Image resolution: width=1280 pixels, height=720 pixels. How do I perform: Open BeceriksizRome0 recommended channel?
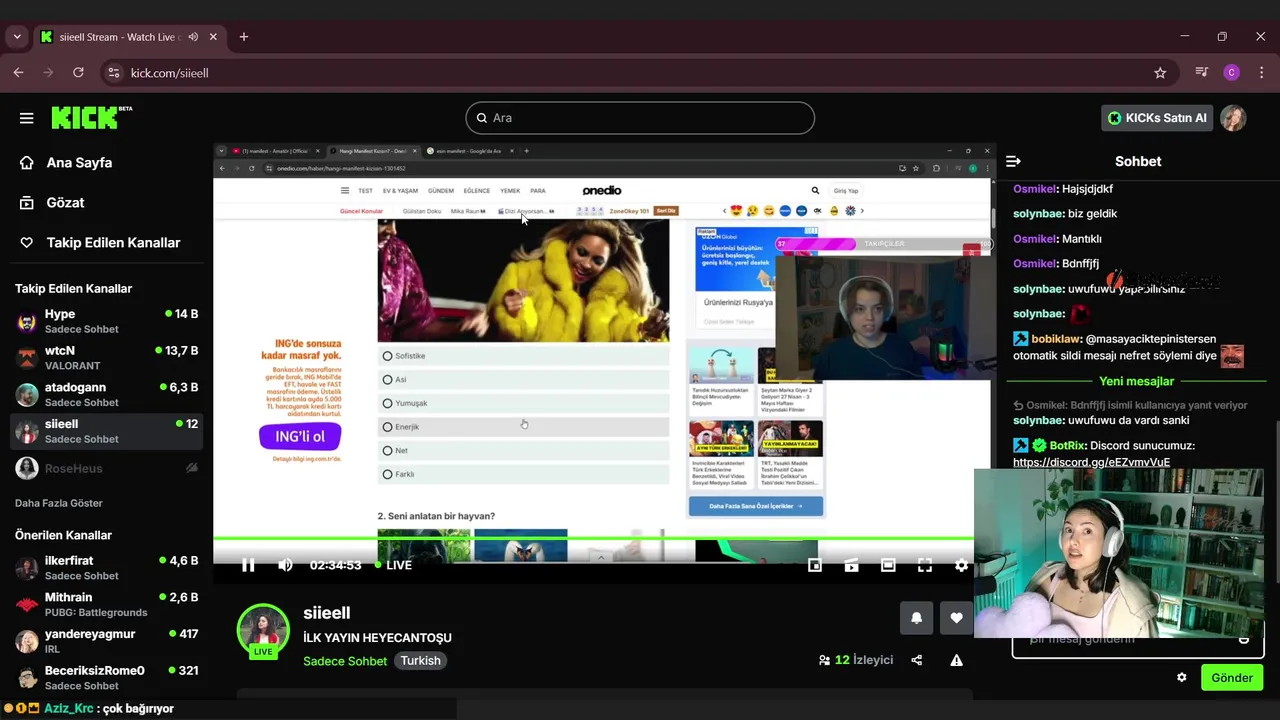pos(107,677)
